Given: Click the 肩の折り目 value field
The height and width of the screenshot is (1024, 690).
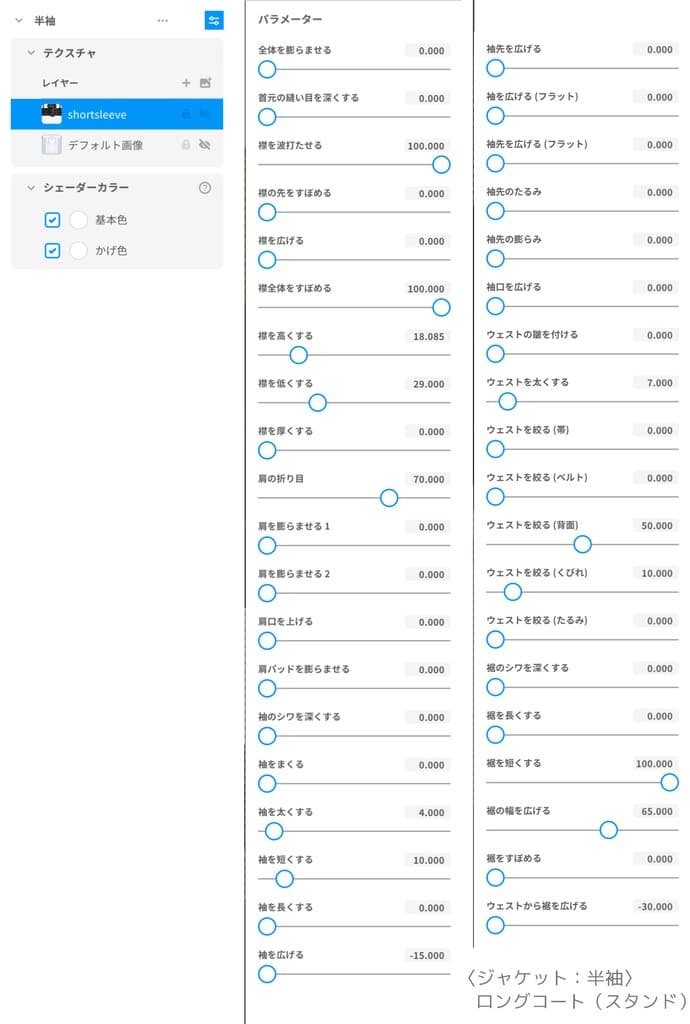Looking at the screenshot, I should (x=427, y=480).
